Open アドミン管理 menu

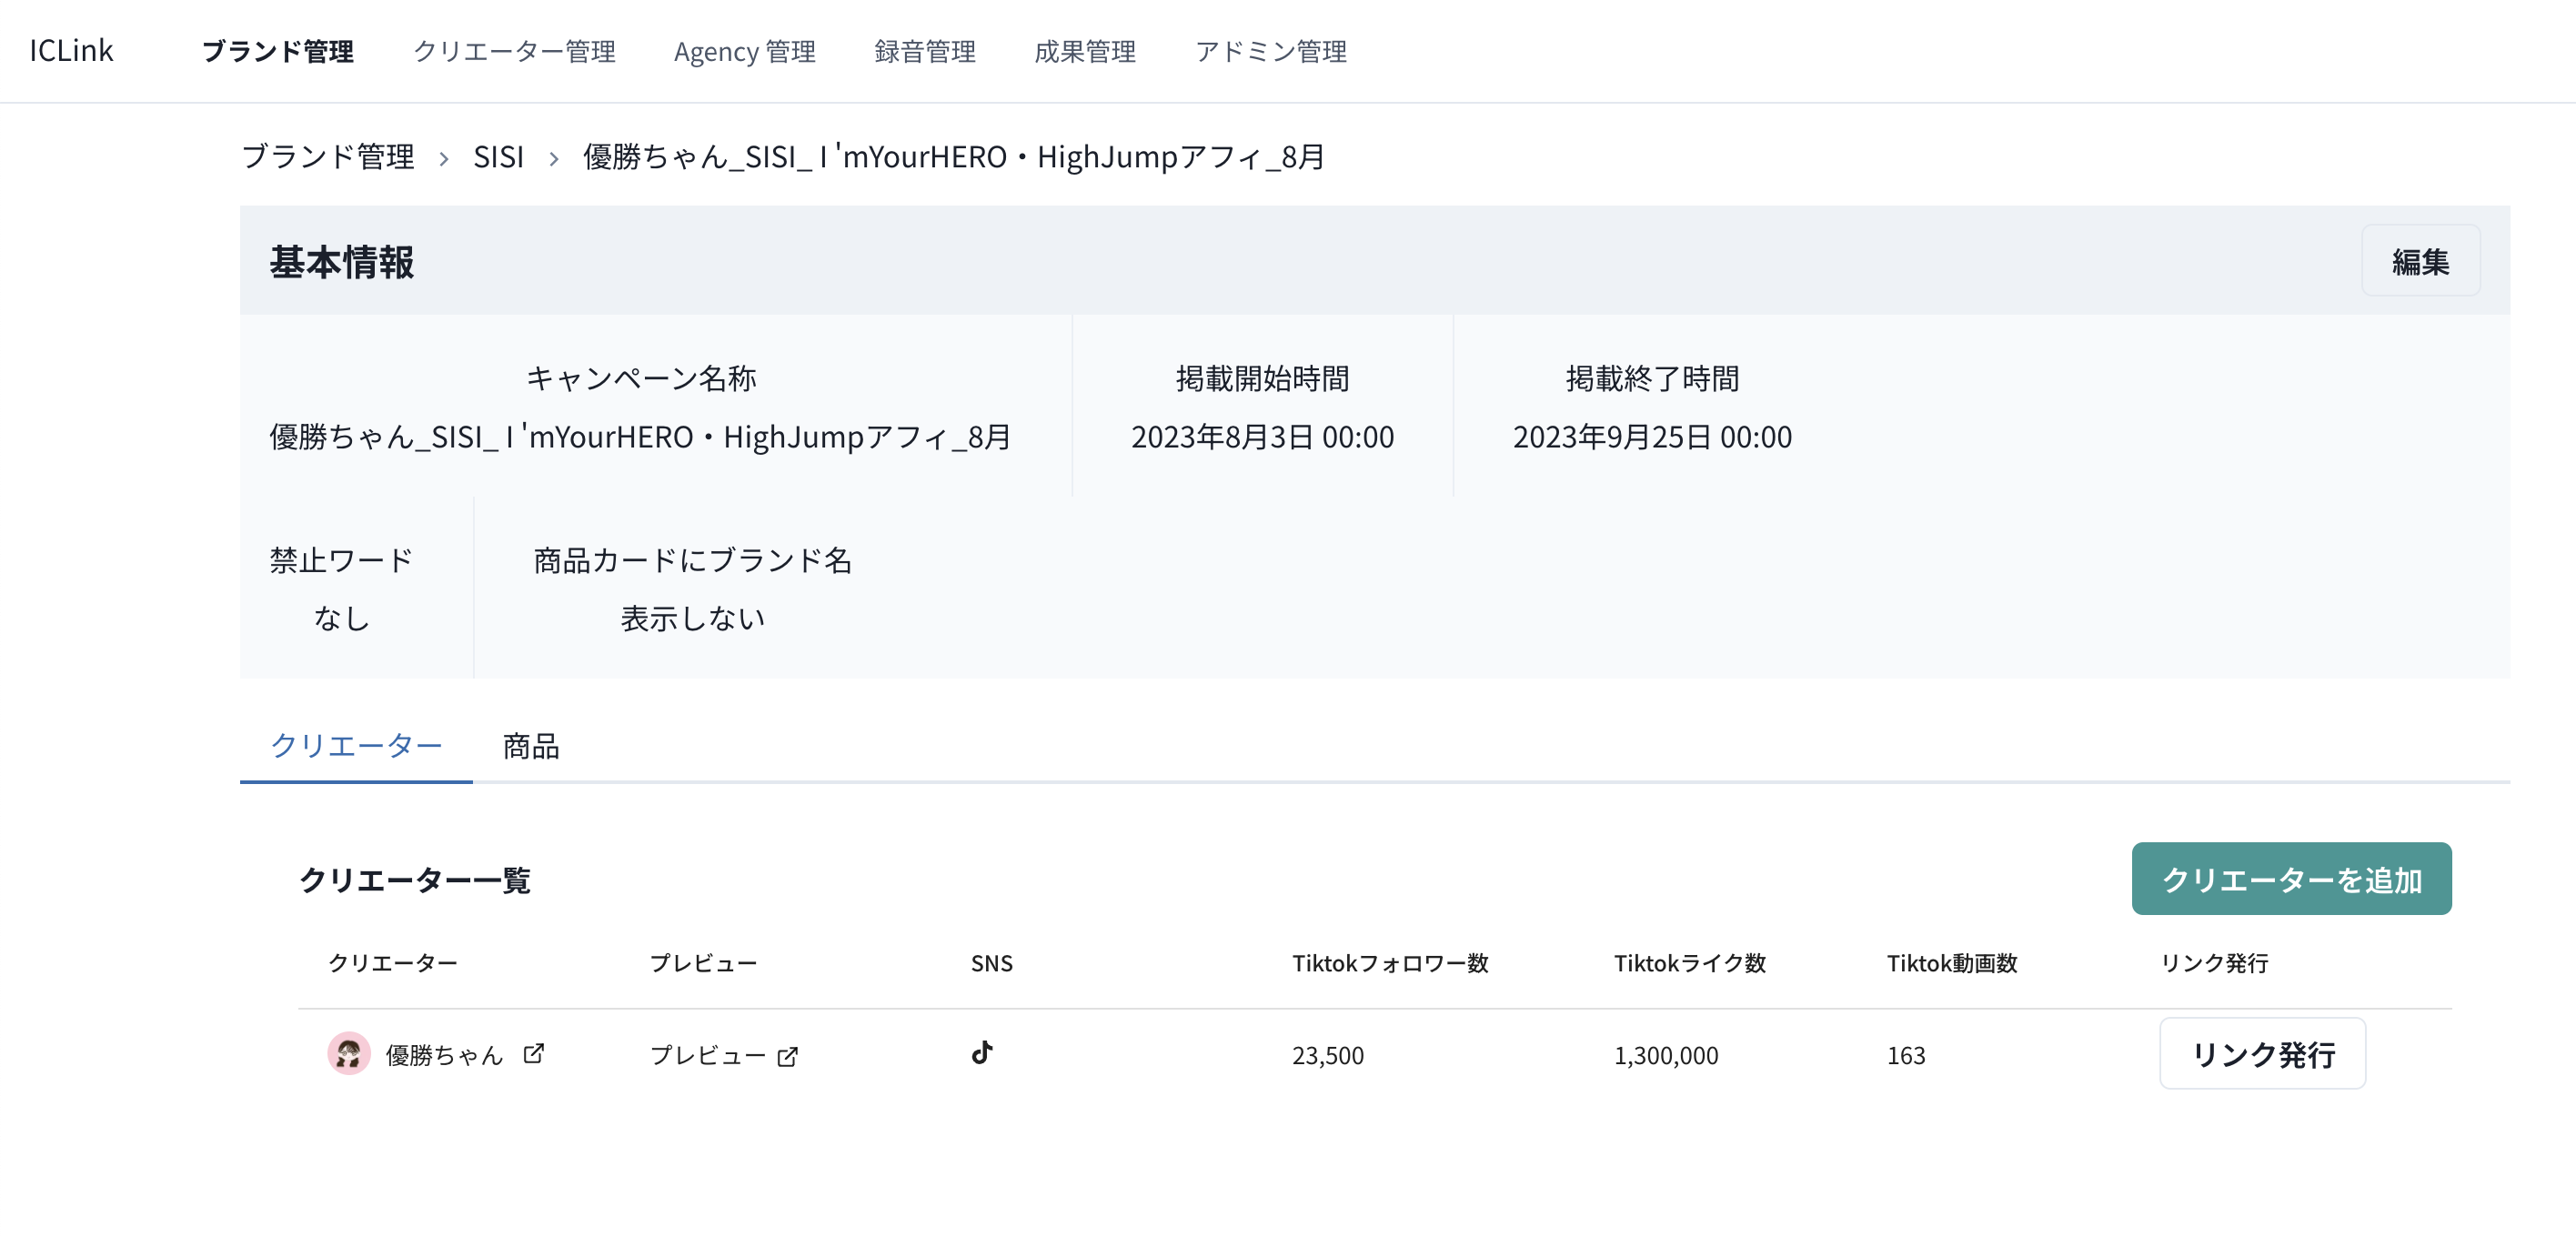coord(1271,51)
